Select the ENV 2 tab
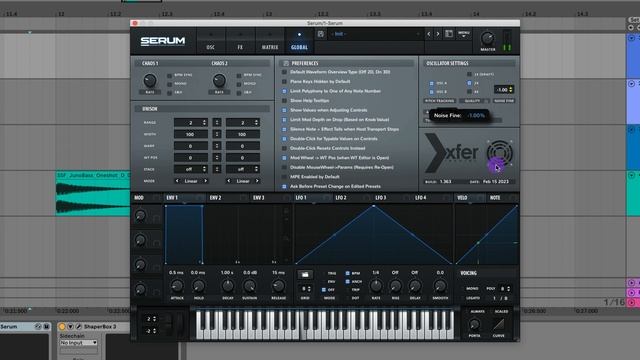This screenshot has width=640, height=360. click(x=215, y=198)
